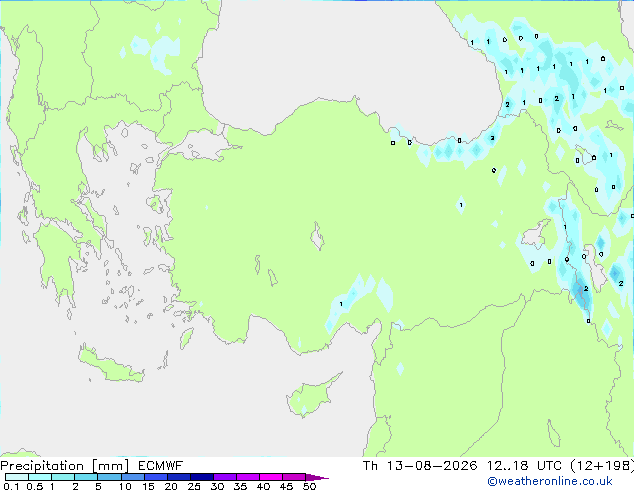Click the "(12+198)" forecast offset text
This screenshot has width=634, height=490.
pos(602,466)
